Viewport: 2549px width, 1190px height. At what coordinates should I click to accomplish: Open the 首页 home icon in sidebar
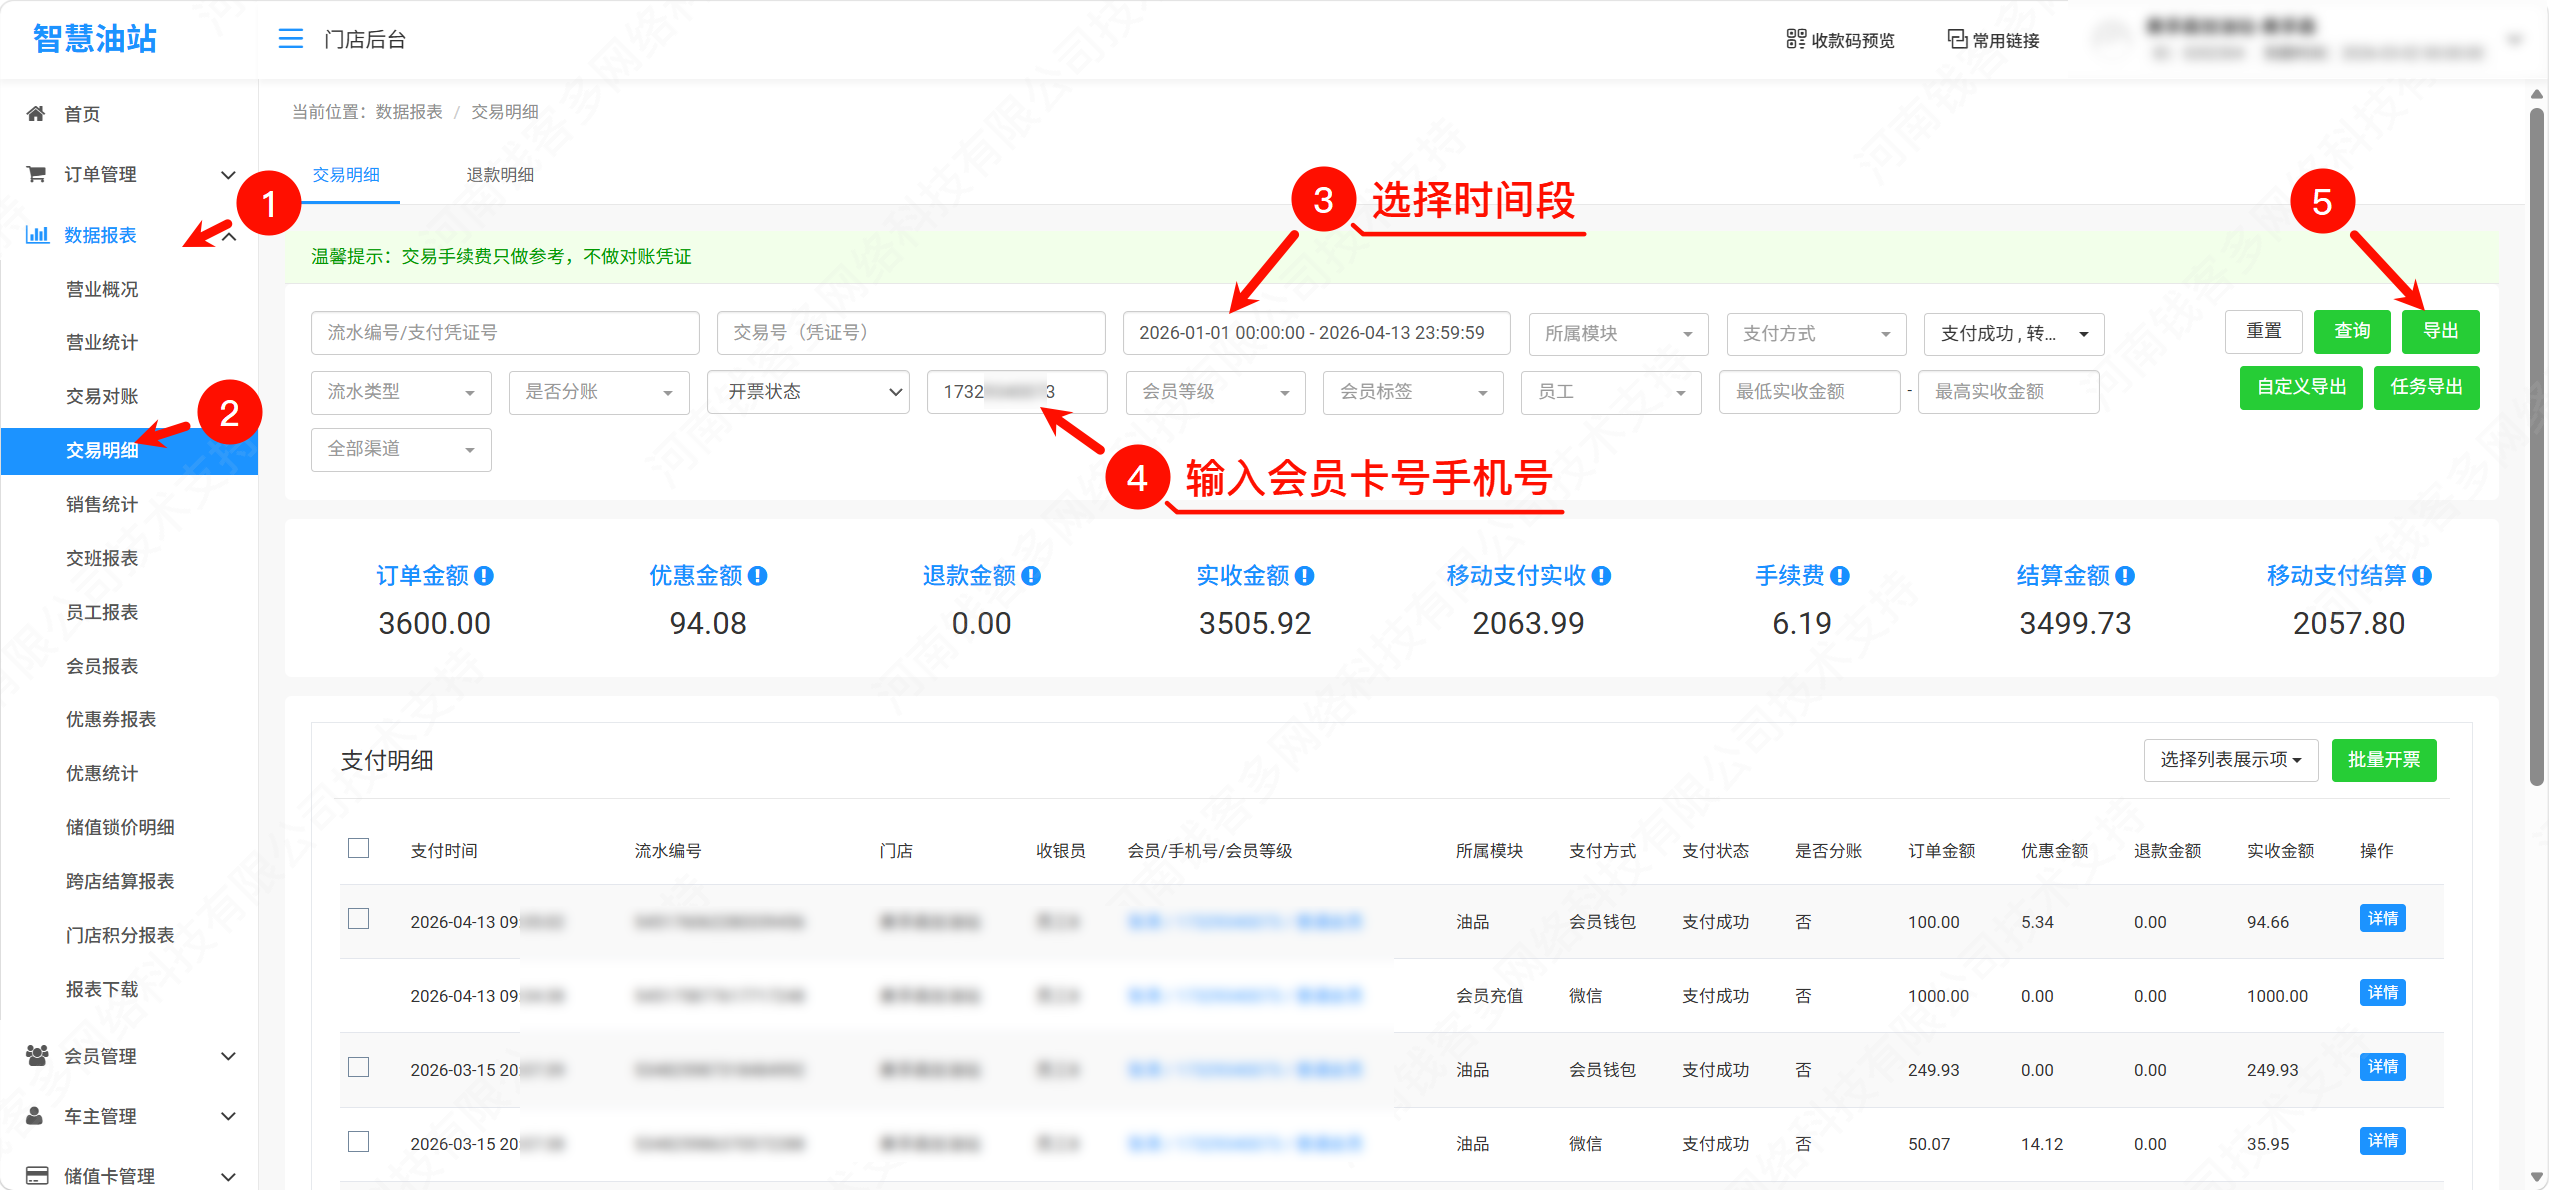pos(35,113)
